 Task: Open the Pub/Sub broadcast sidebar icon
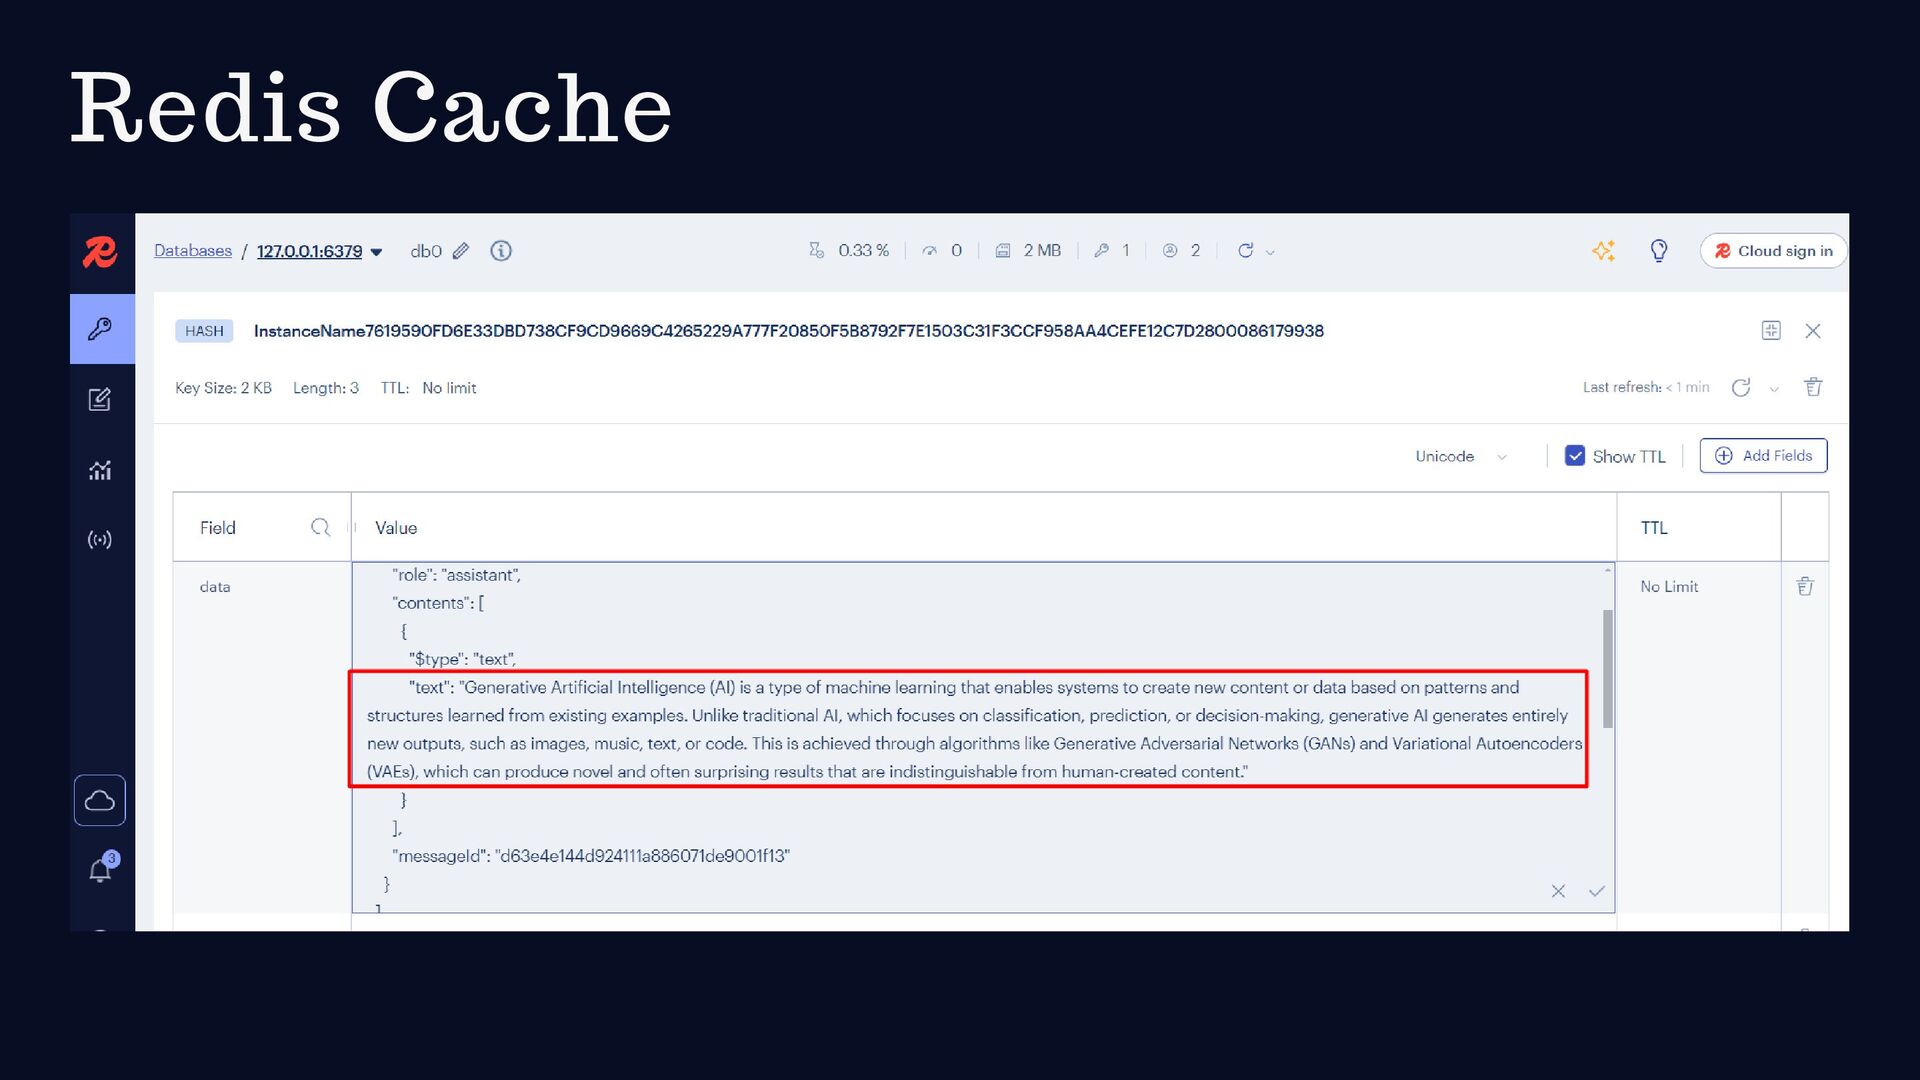coord(100,540)
